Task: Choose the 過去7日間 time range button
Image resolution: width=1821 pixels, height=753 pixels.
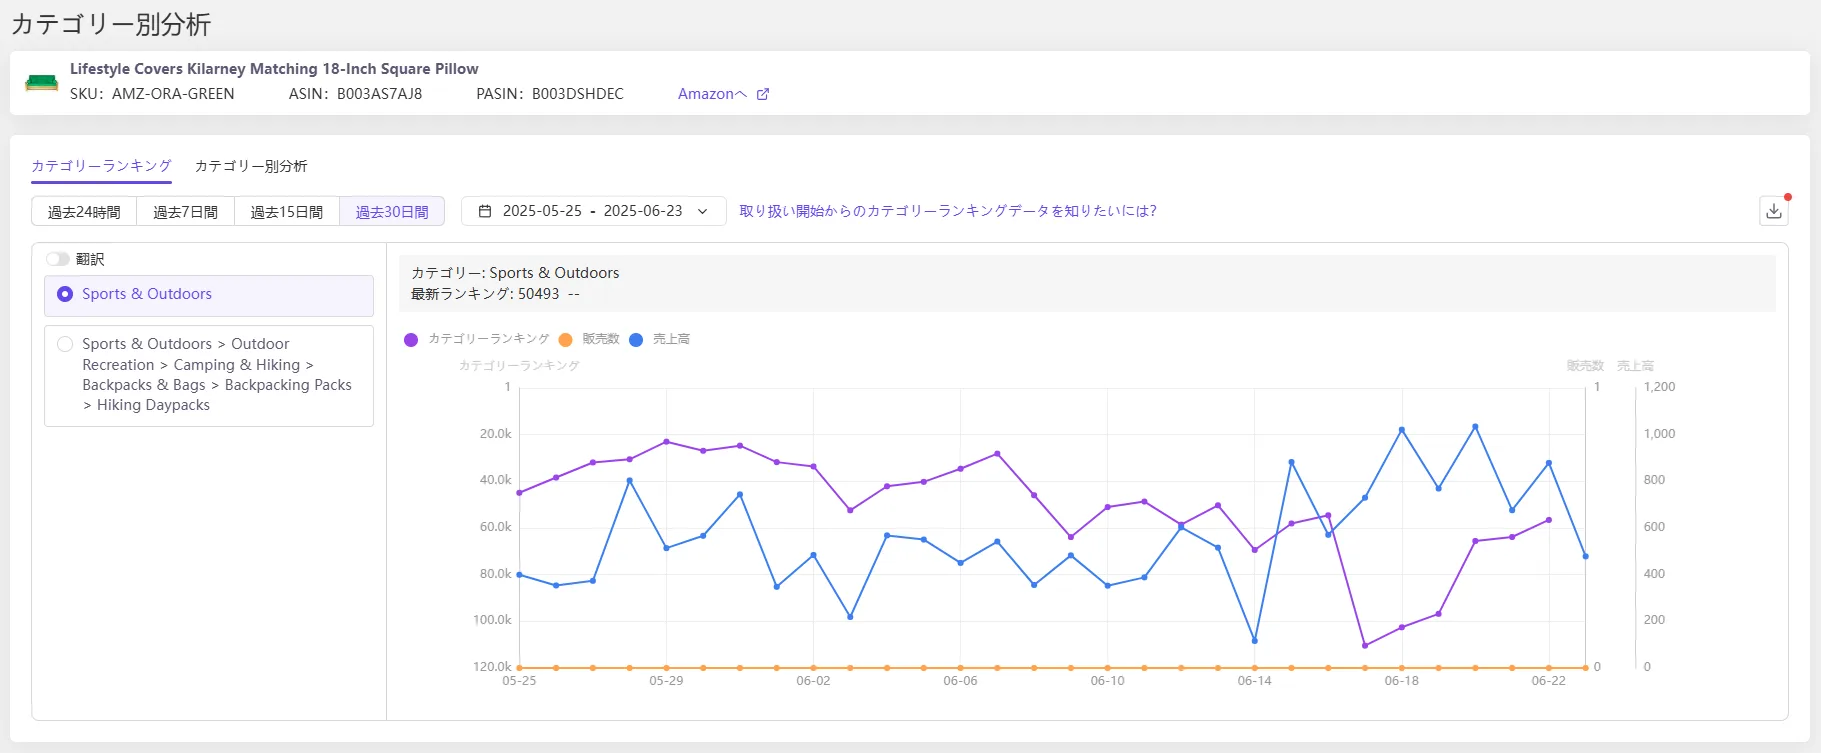Action: coord(185,212)
